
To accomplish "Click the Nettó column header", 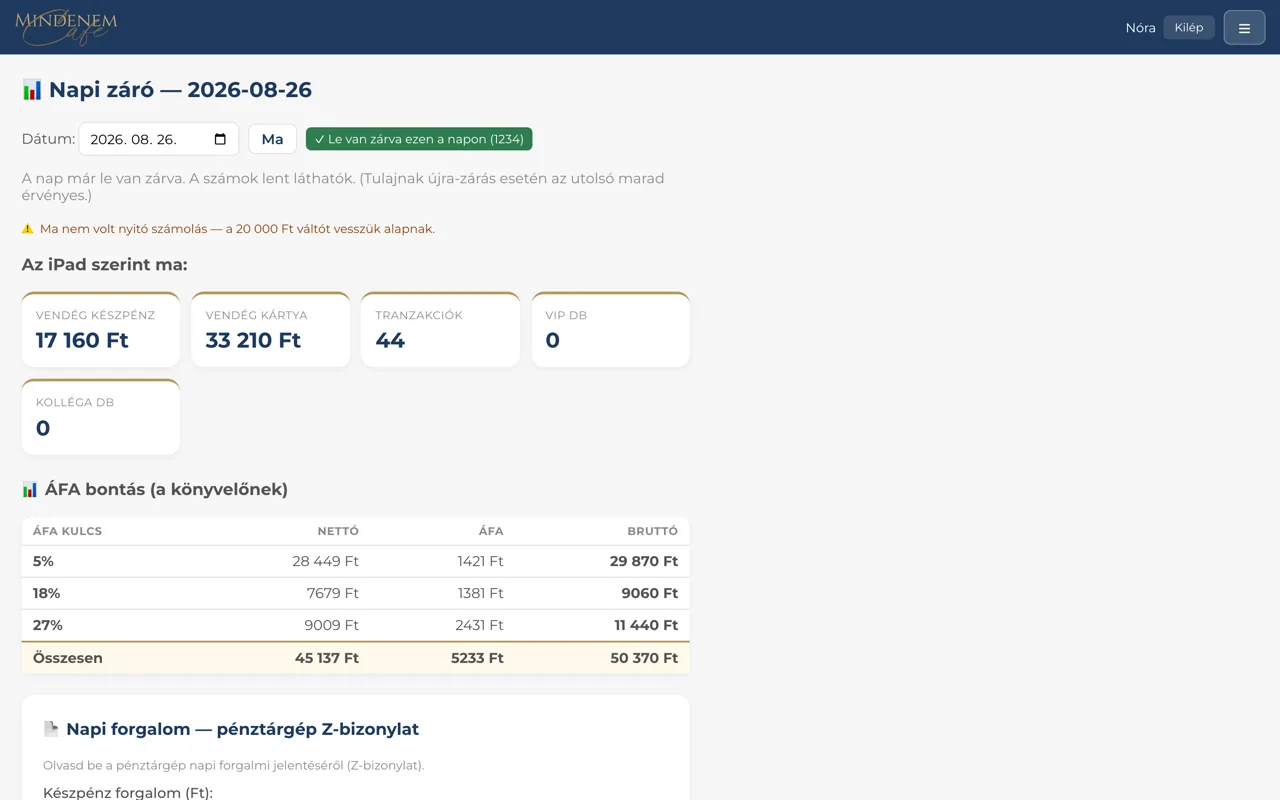I will 338,531.
